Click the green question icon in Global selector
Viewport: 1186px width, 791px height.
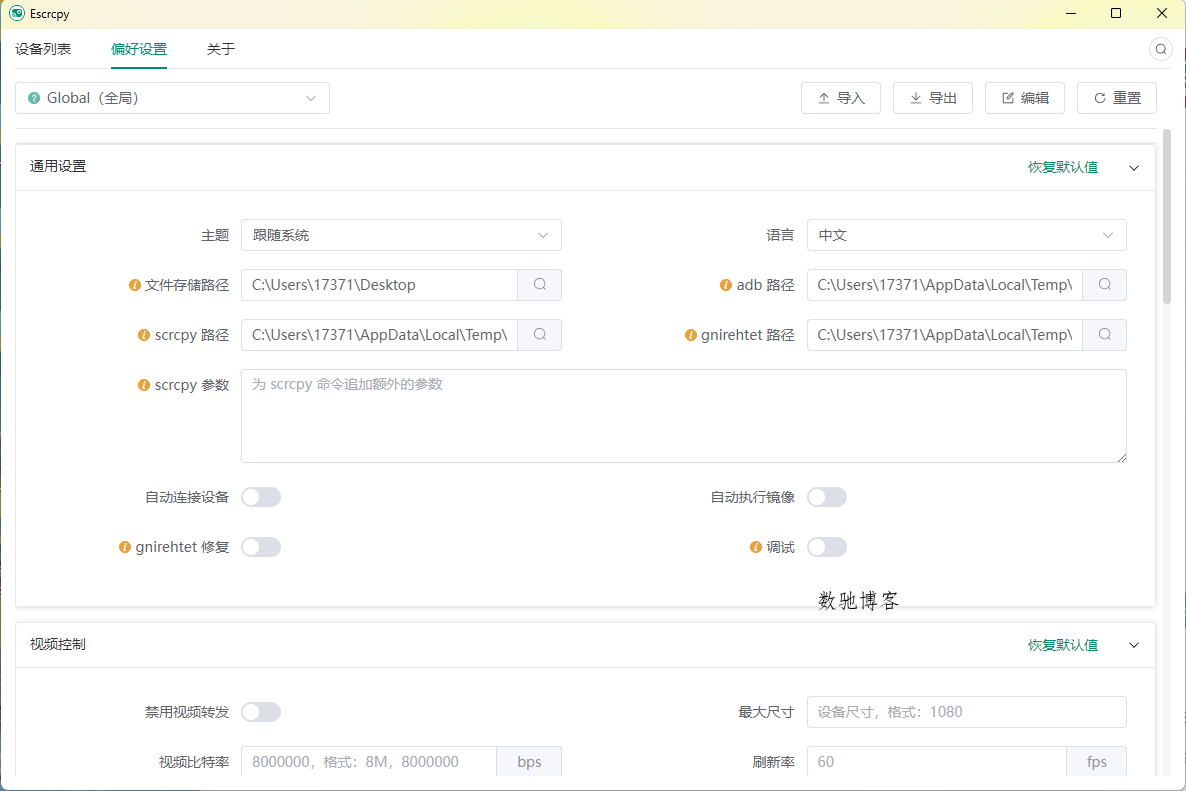[34, 98]
